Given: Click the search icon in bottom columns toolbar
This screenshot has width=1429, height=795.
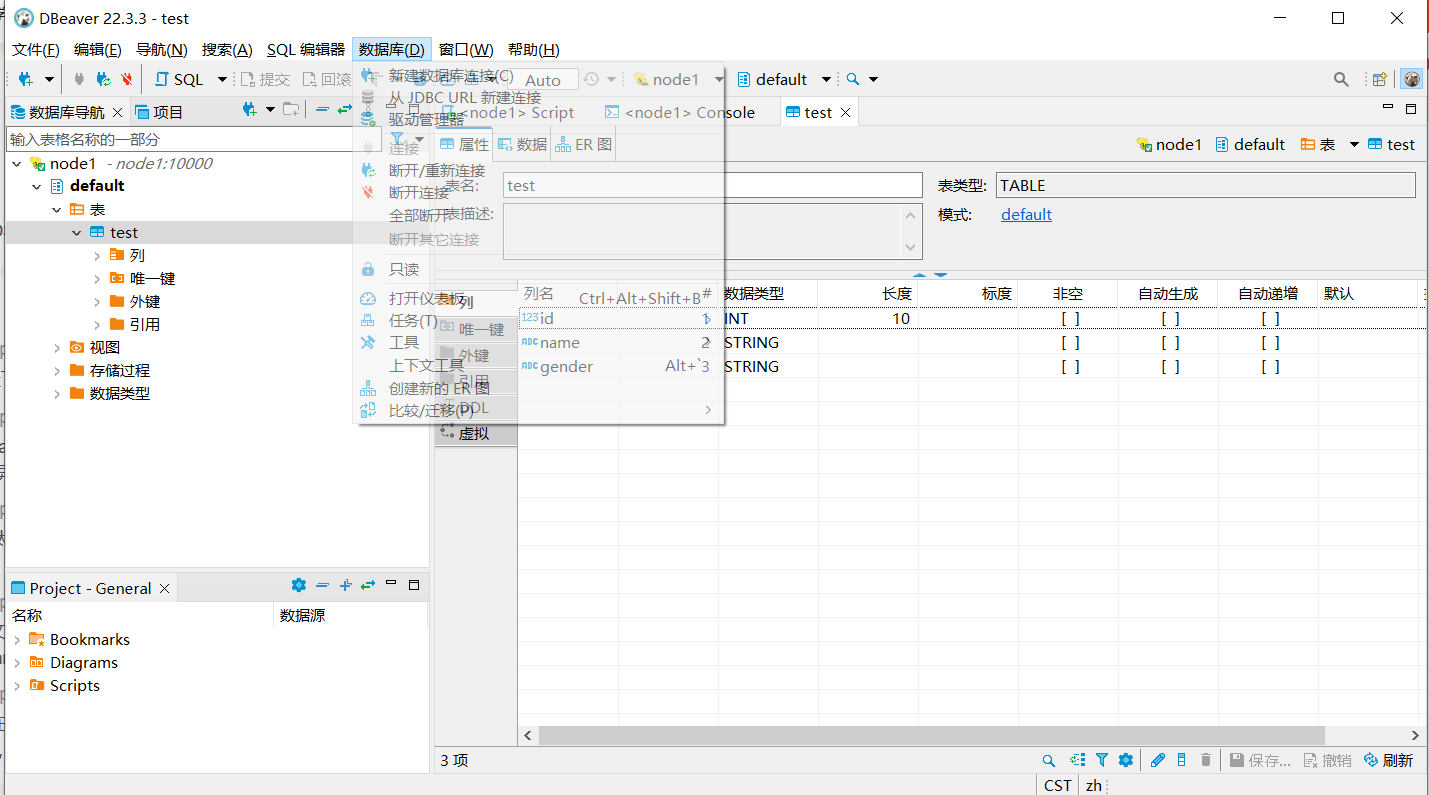Looking at the screenshot, I should pyautogui.click(x=1049, y=760).
